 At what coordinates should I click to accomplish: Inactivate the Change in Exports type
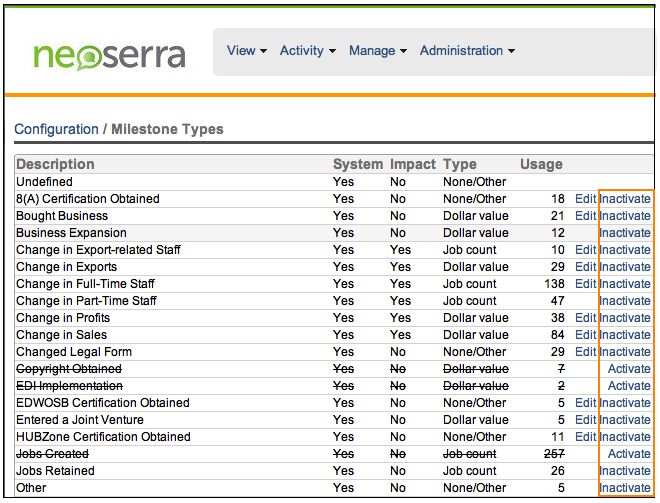(625, 267)
